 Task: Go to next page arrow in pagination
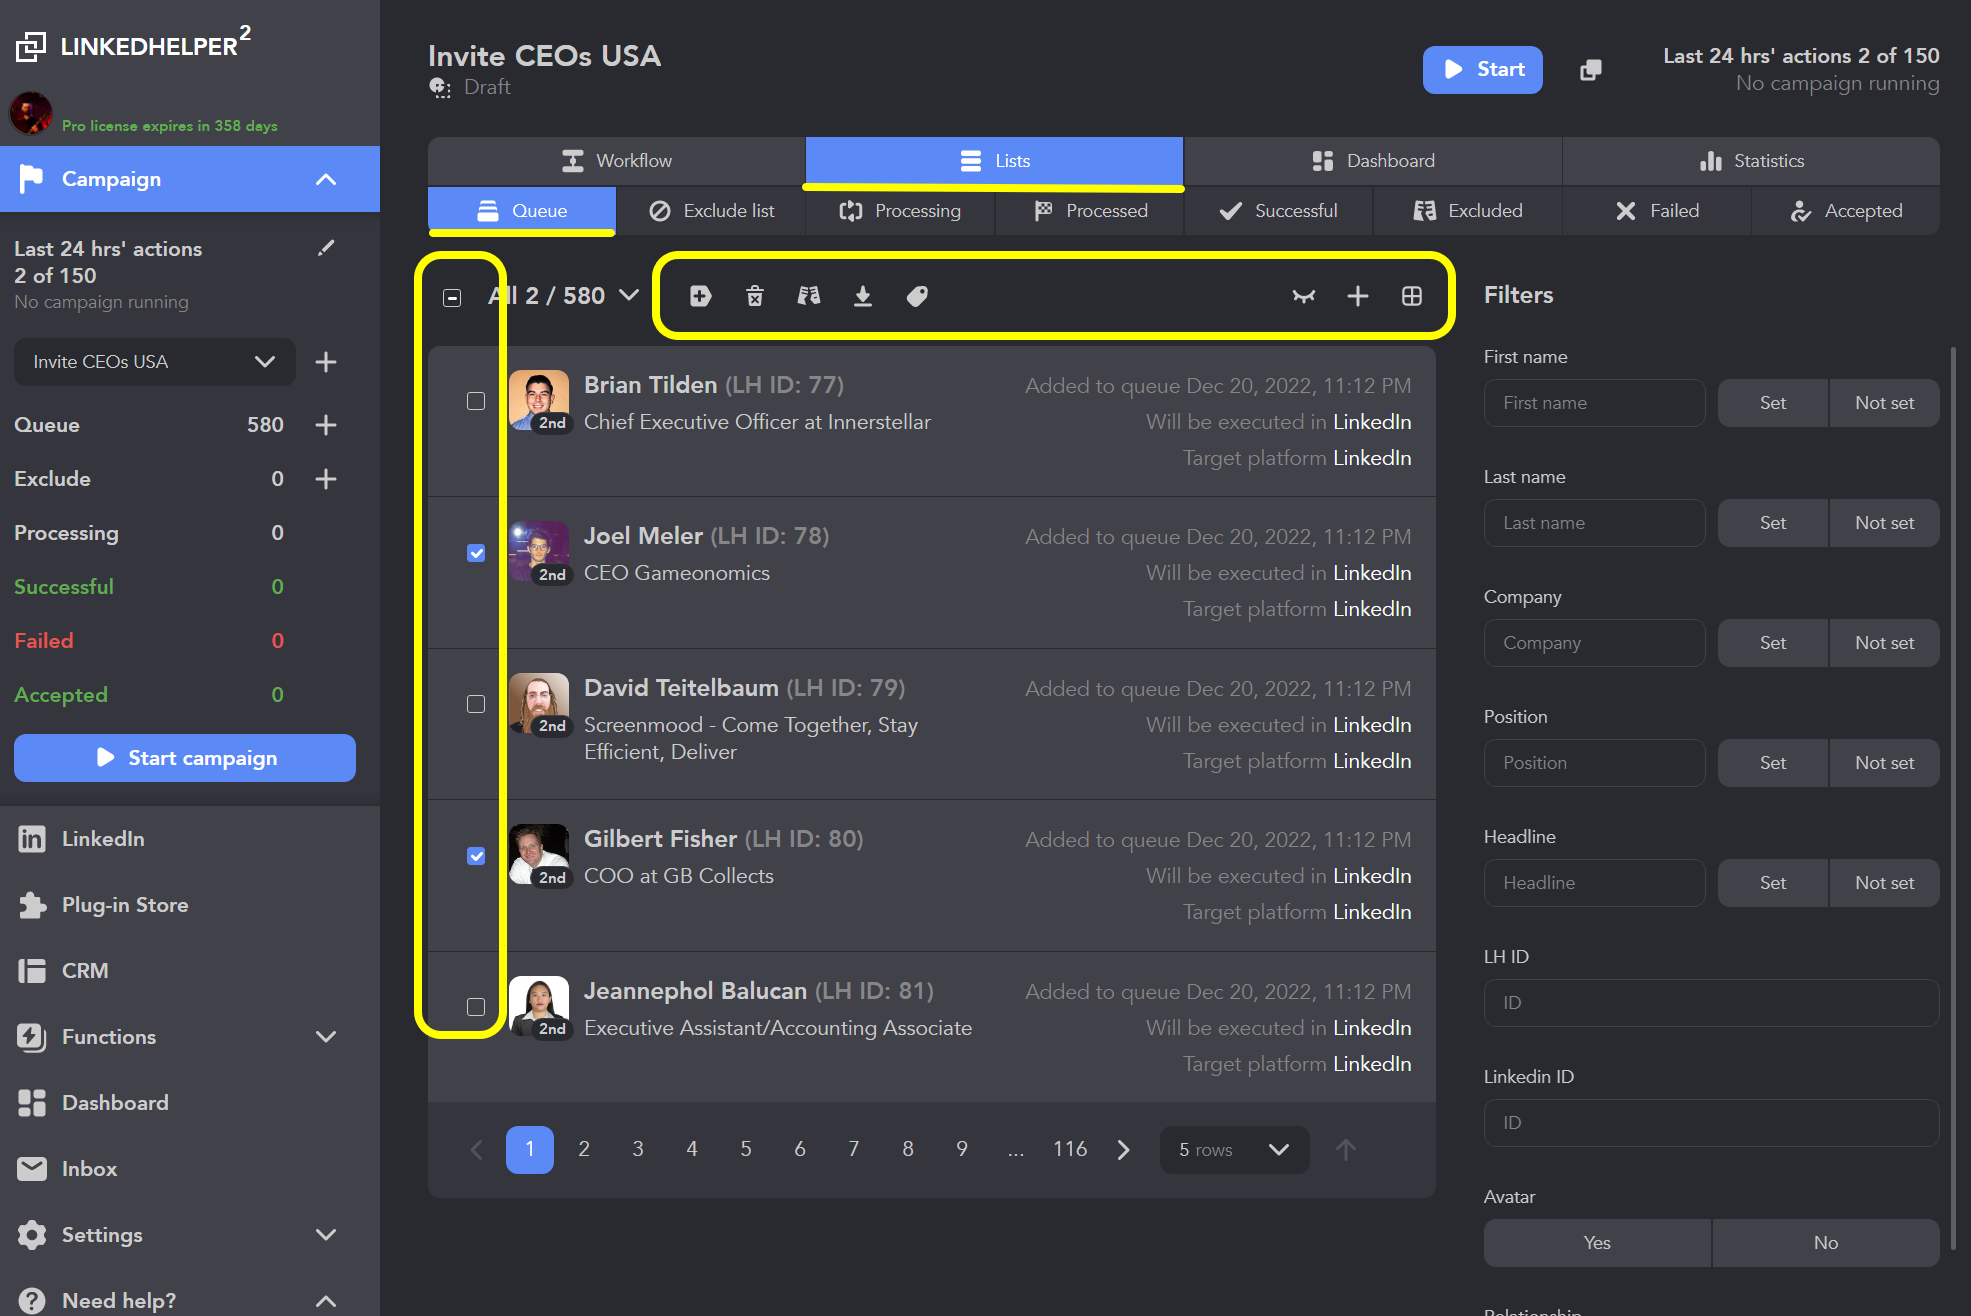pos(1124,1150)
